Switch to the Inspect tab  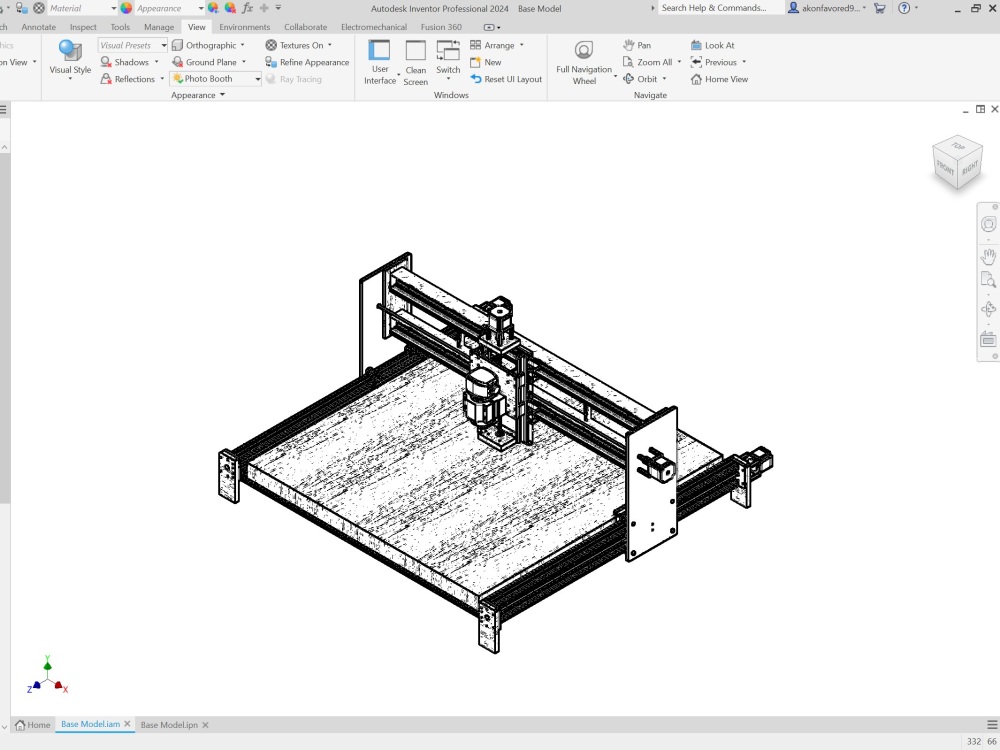click(x=83, y=27)
